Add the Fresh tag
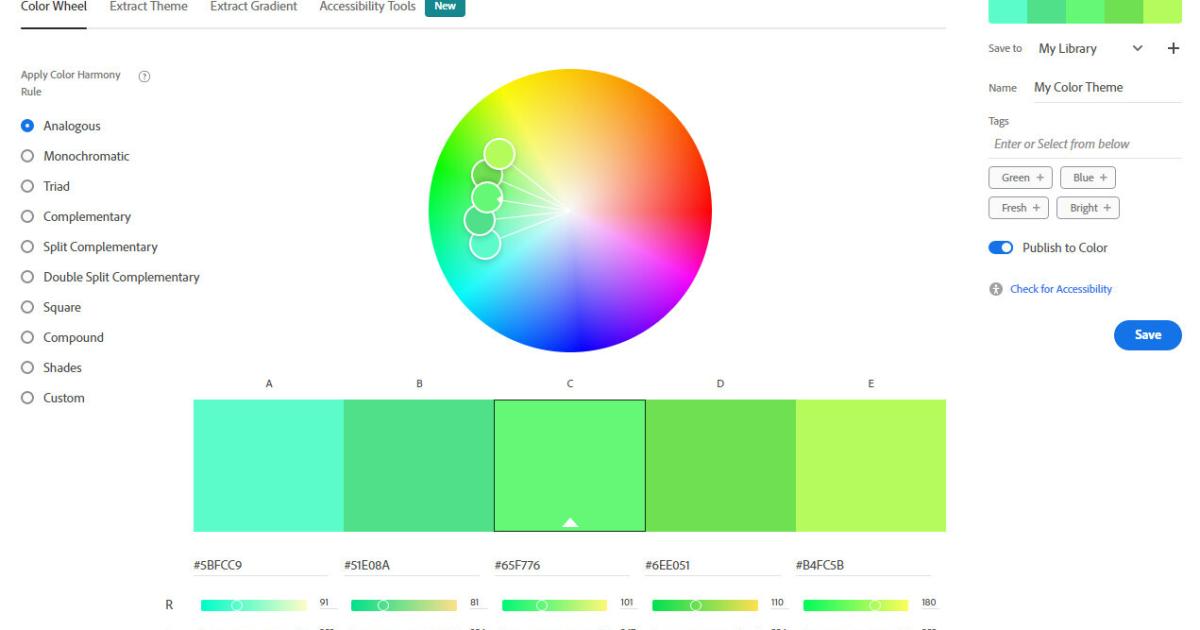Viewport: 1200px width, 630px height. tap(1019, 208)
